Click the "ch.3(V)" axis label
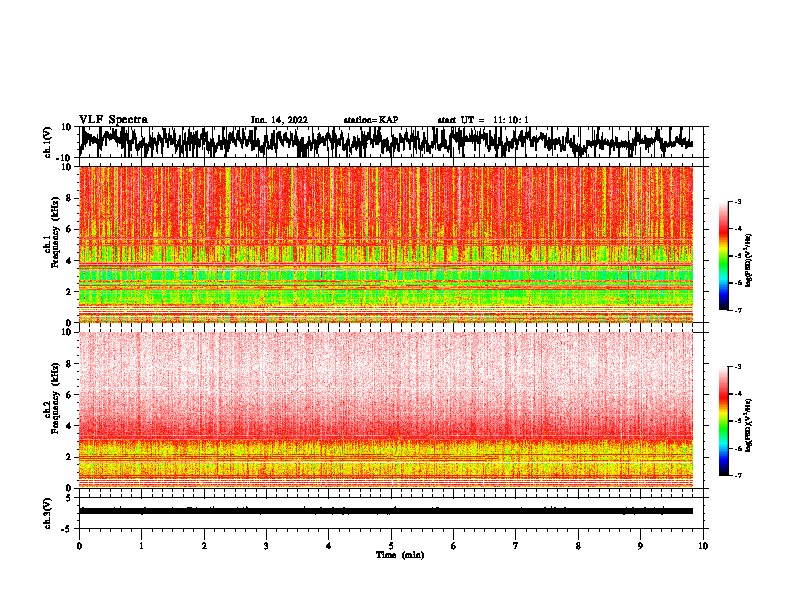 pyautogui.click(x=48, y=513)
